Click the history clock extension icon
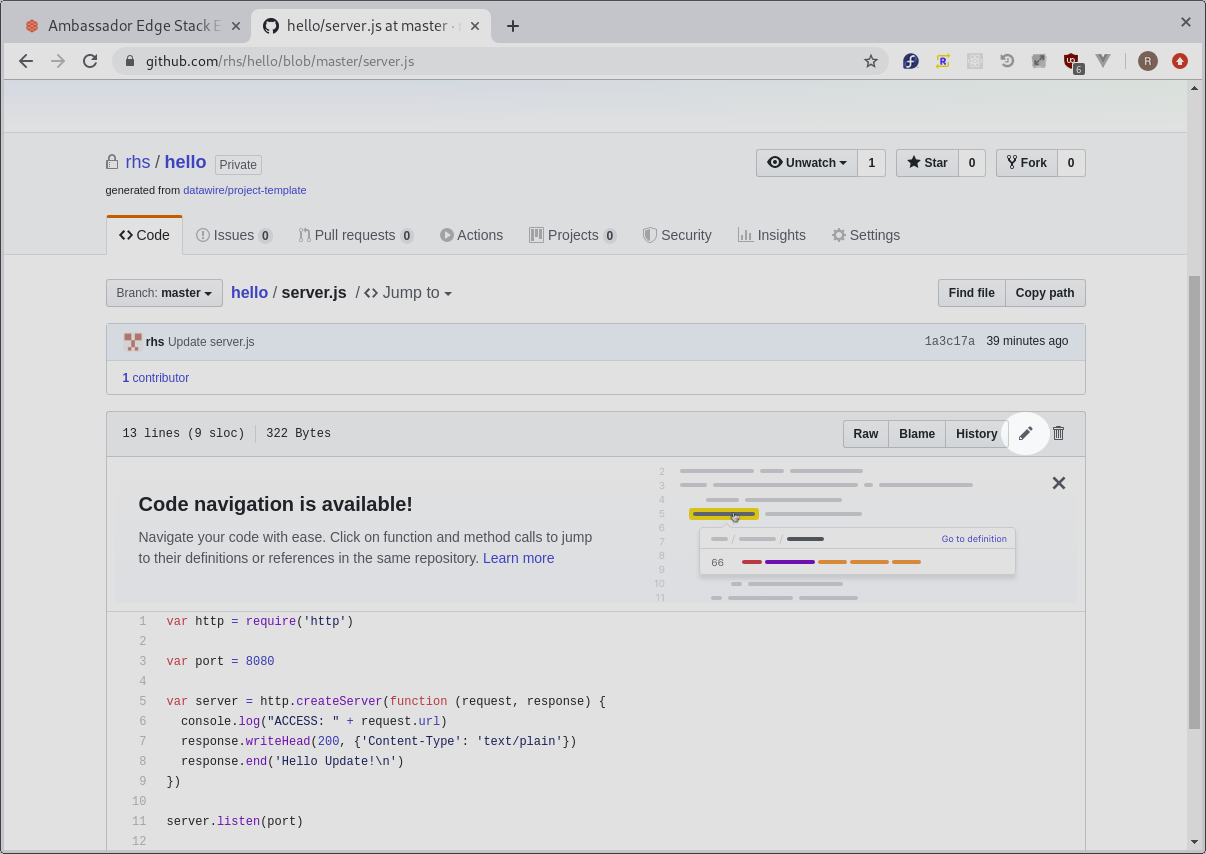Viewport: 1206px width, 854px height. 1007,61
